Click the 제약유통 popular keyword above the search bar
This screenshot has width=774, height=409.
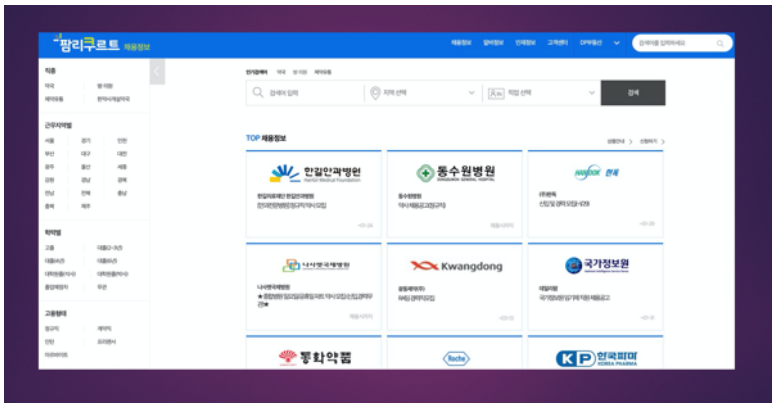pyautogui.click(x=323, y=72)
